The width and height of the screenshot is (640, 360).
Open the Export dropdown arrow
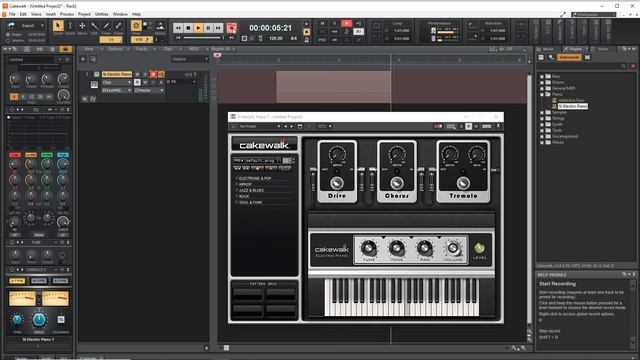click(42, 26)
